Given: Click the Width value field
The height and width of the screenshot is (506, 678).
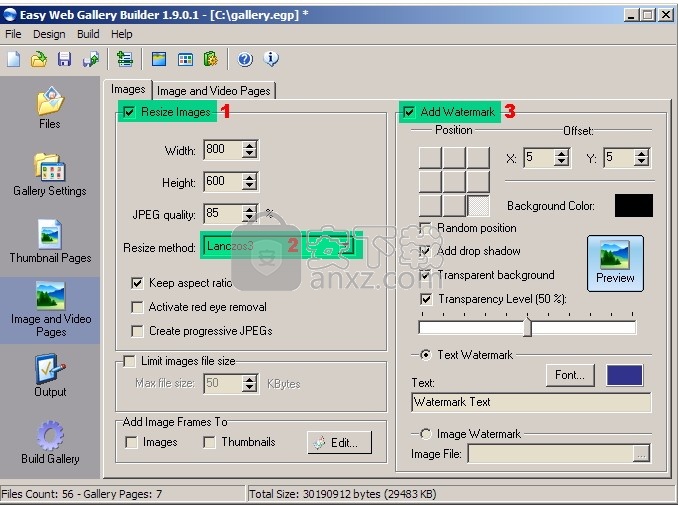Looking at the screenshot, I should [223, 150].
